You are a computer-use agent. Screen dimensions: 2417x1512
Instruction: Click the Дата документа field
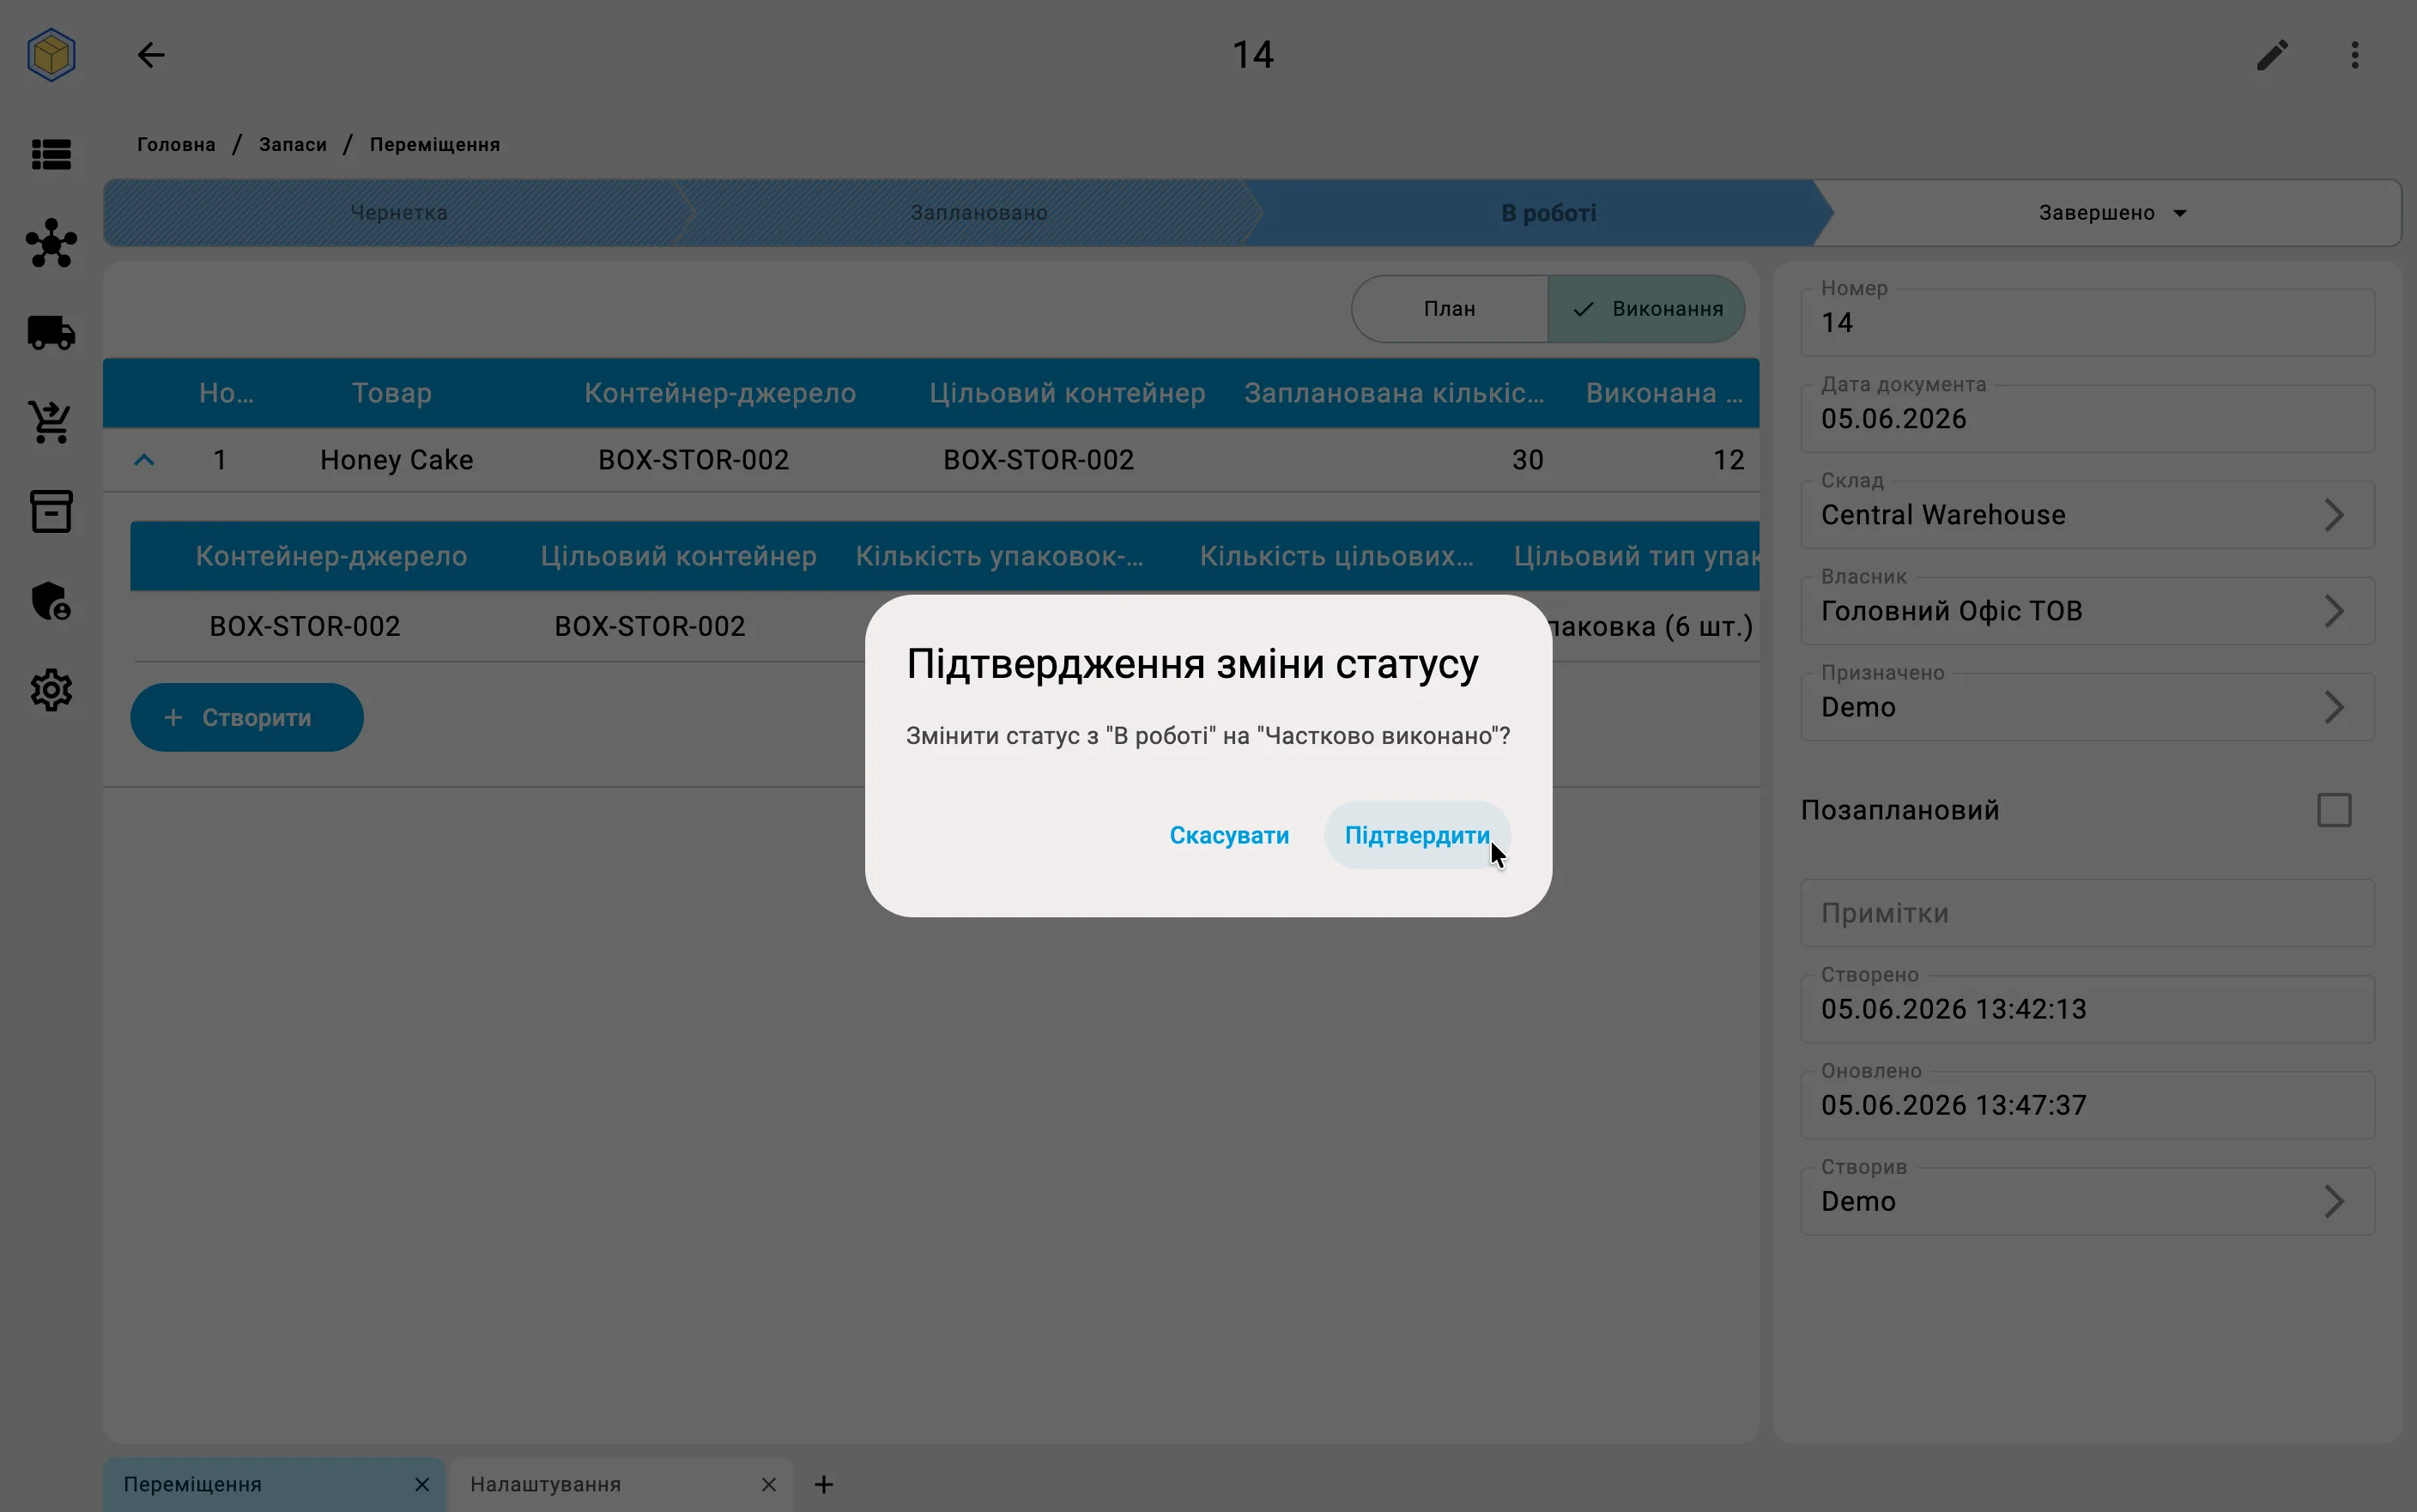pos(2087,418)
